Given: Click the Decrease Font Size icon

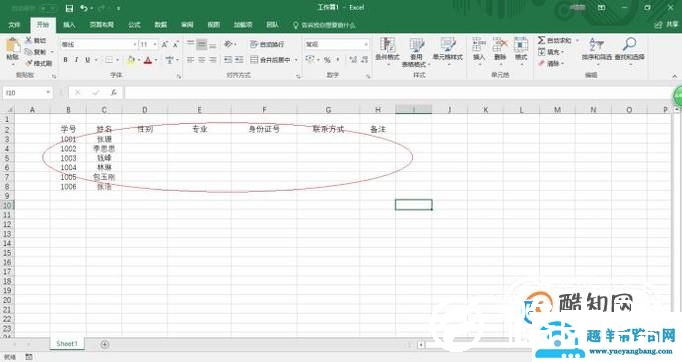Looking at the screenshot, I should (x=176, y=44).
